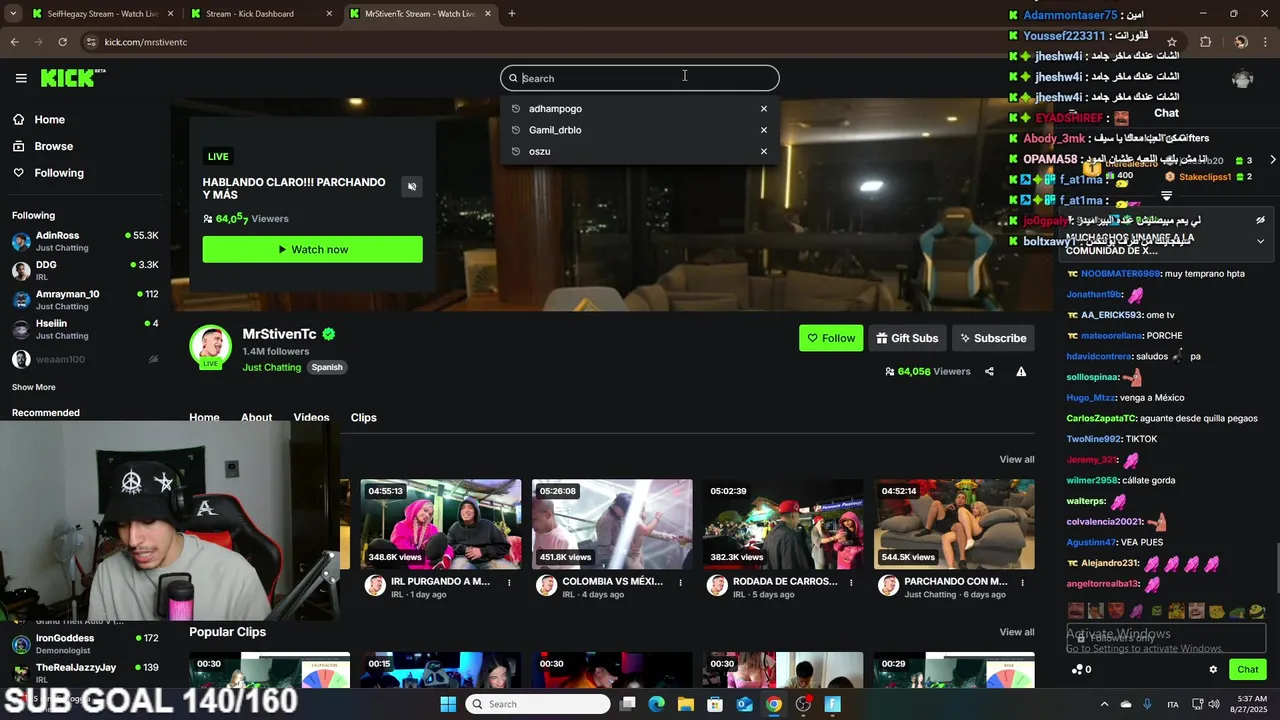The image size is (1280, 720).
Task: Click the Kick logo
Action: pos(72,78)
